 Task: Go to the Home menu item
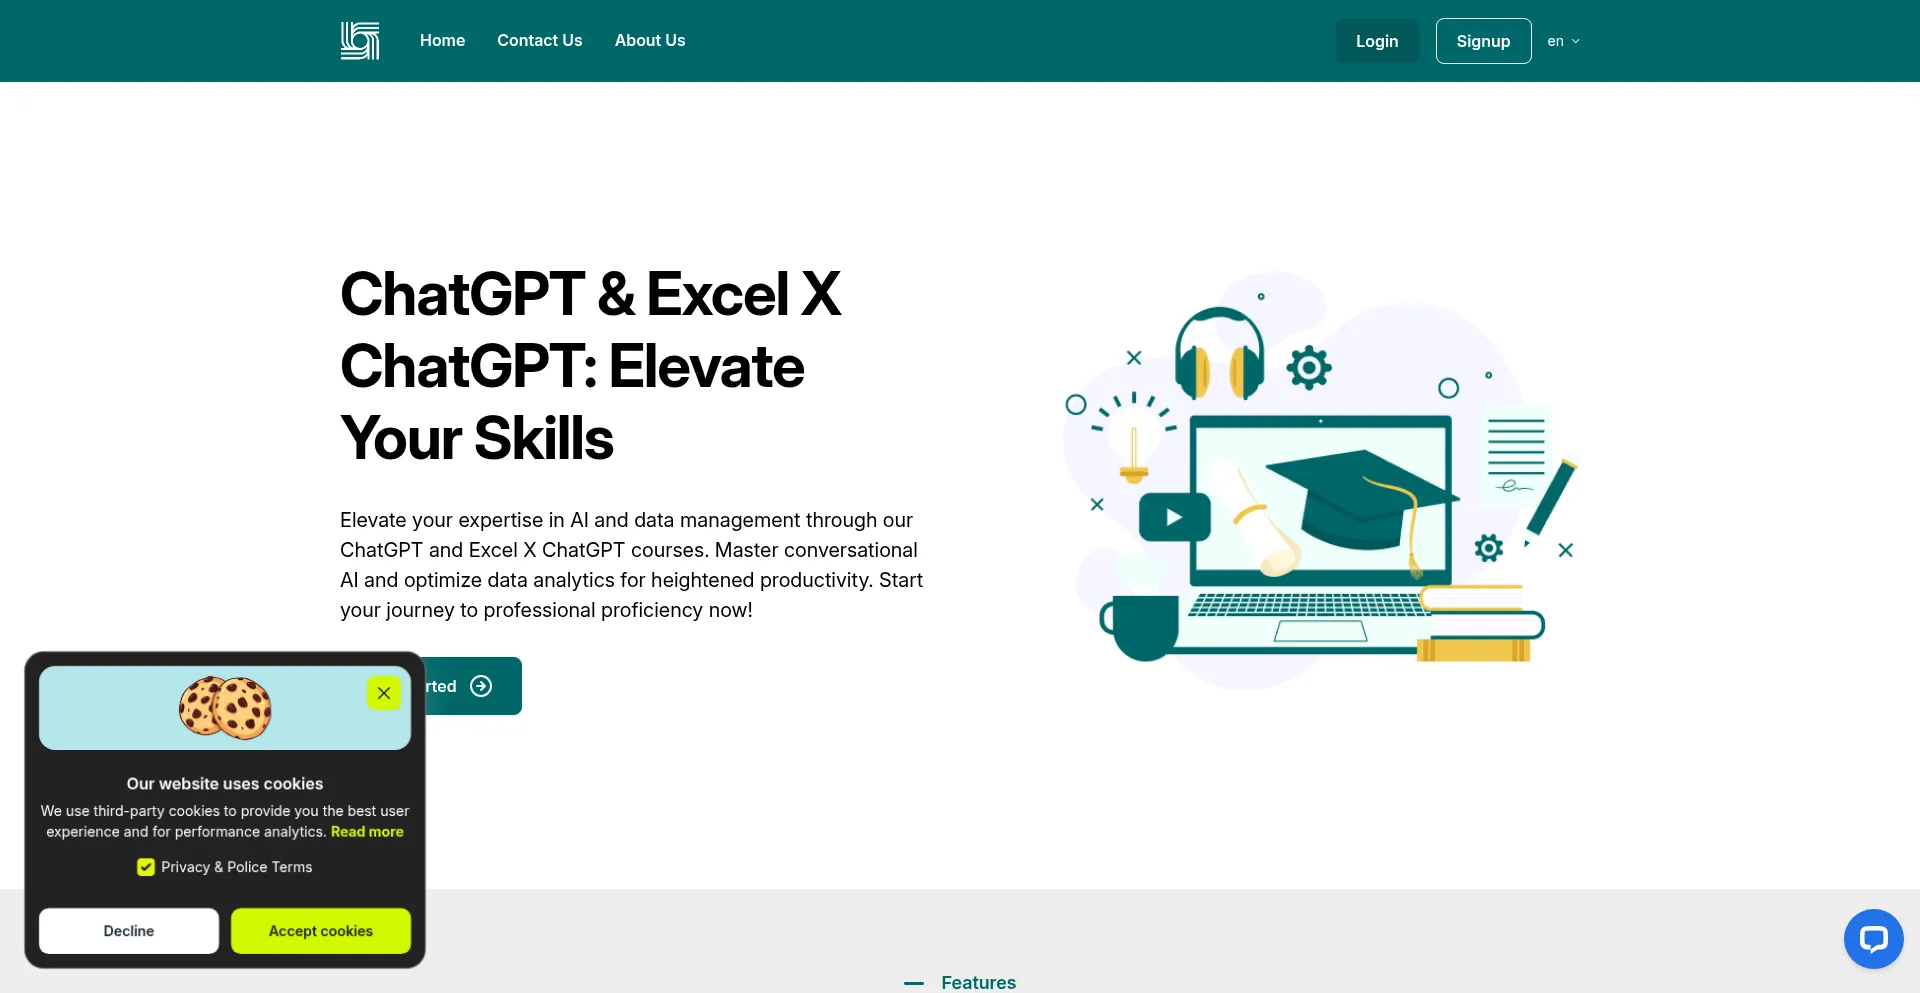(x=442, y=41)
